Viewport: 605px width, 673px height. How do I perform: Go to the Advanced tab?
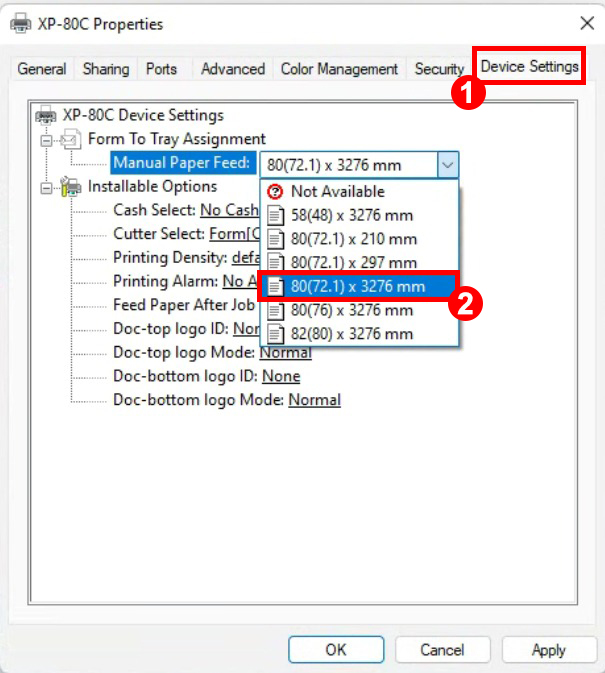pyautogui.click(x=233, y=69)
